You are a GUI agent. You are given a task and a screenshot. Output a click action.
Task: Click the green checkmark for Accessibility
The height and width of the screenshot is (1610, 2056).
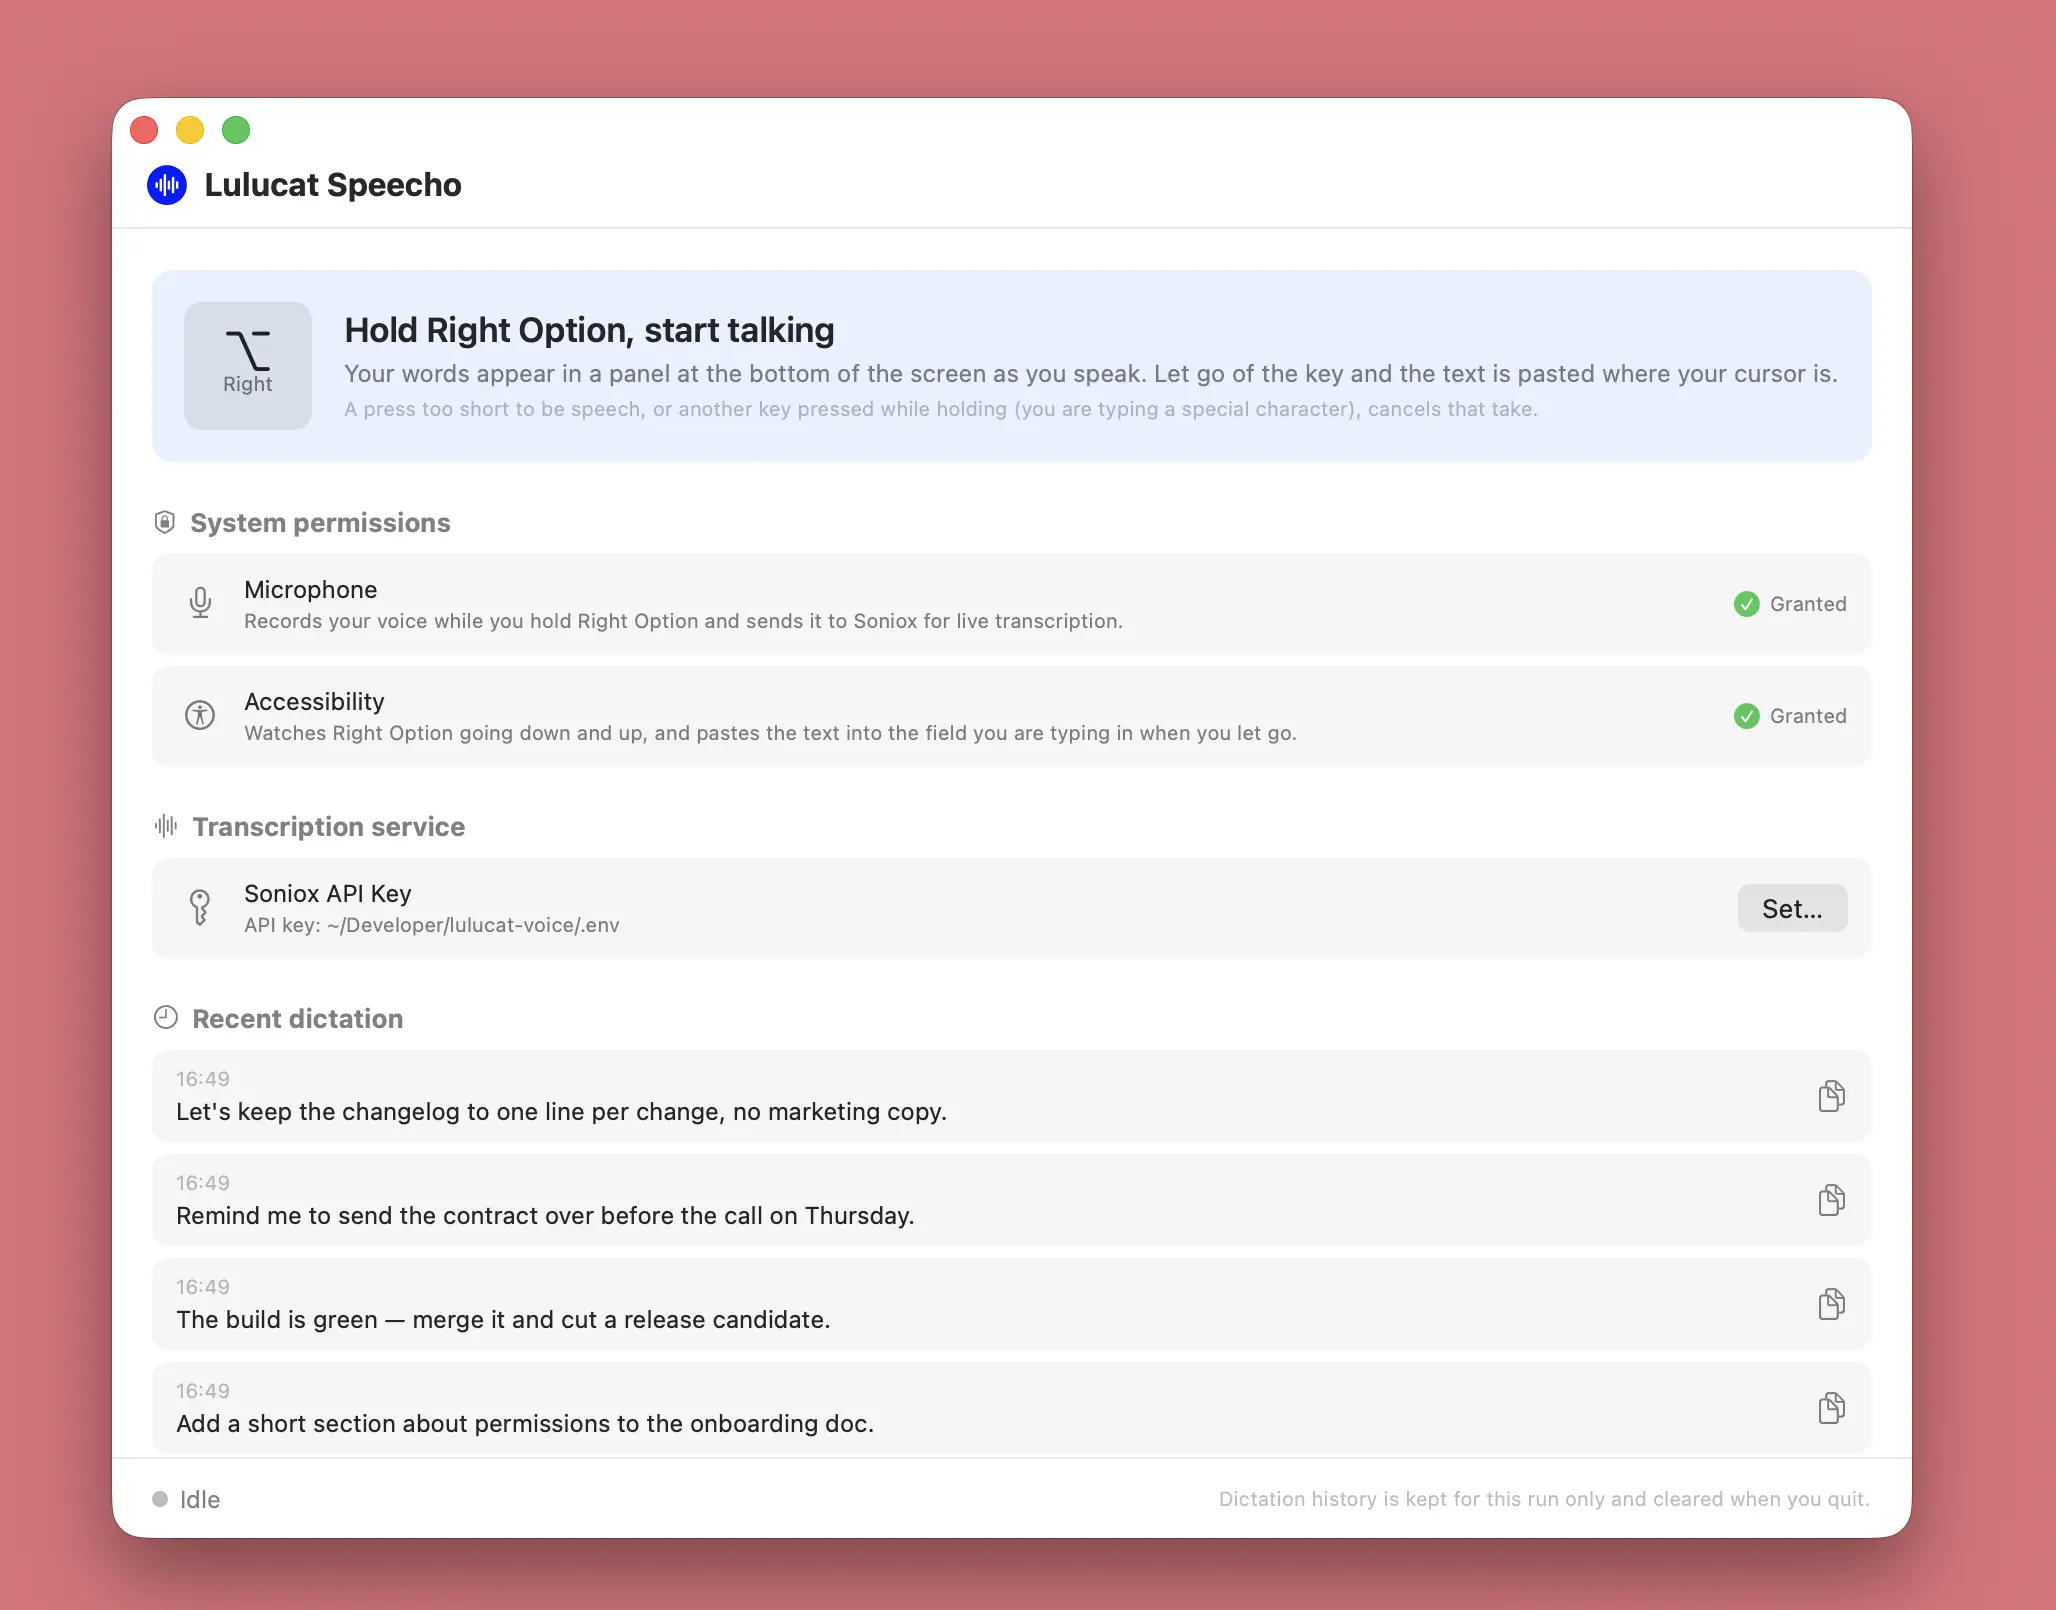(x=1747, y=716)
